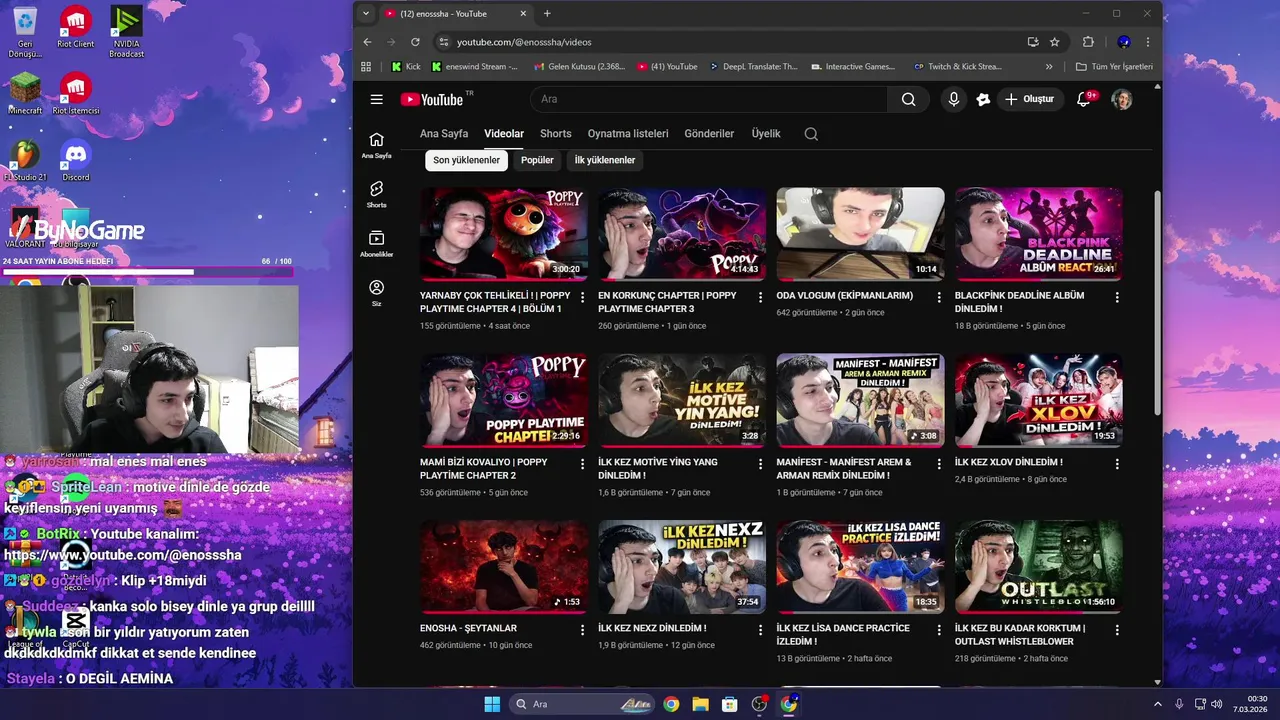Viewport: 1280px width, 720px height.
Task: Open the Gönderiler tab
Action: point(709,134)
